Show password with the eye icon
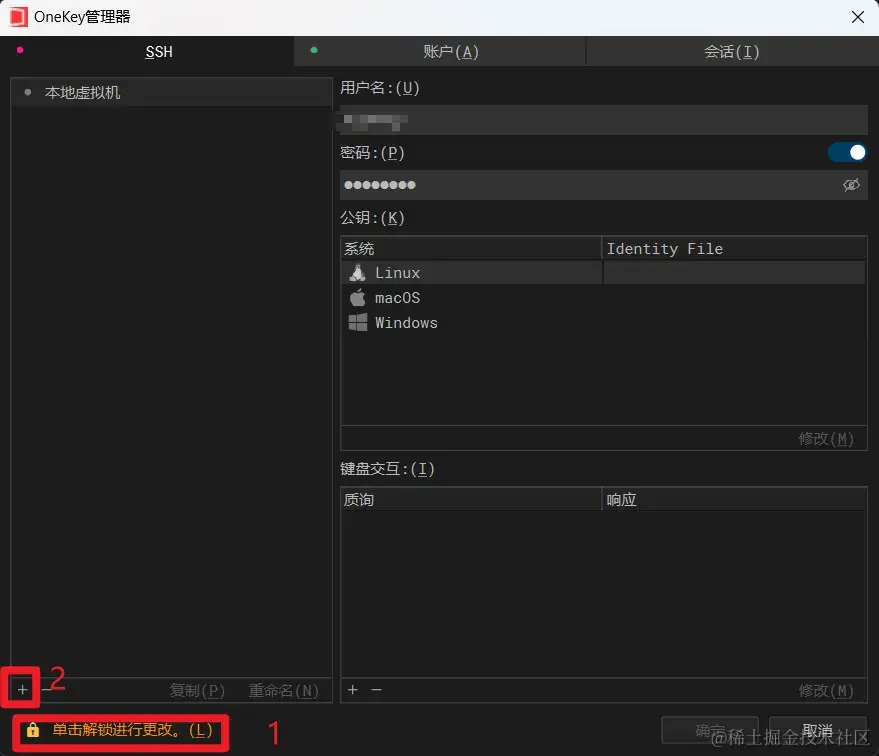The height and width of the screenshot is (756, 879). point(851,185)
